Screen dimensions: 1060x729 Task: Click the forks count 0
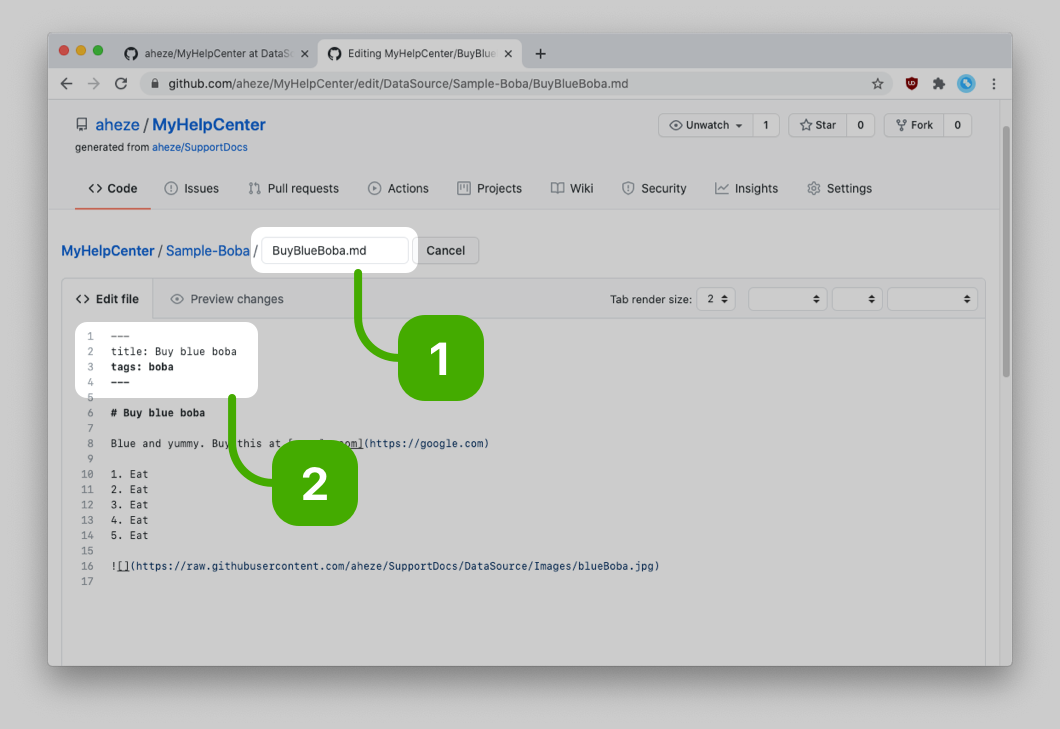click(957, 125)
